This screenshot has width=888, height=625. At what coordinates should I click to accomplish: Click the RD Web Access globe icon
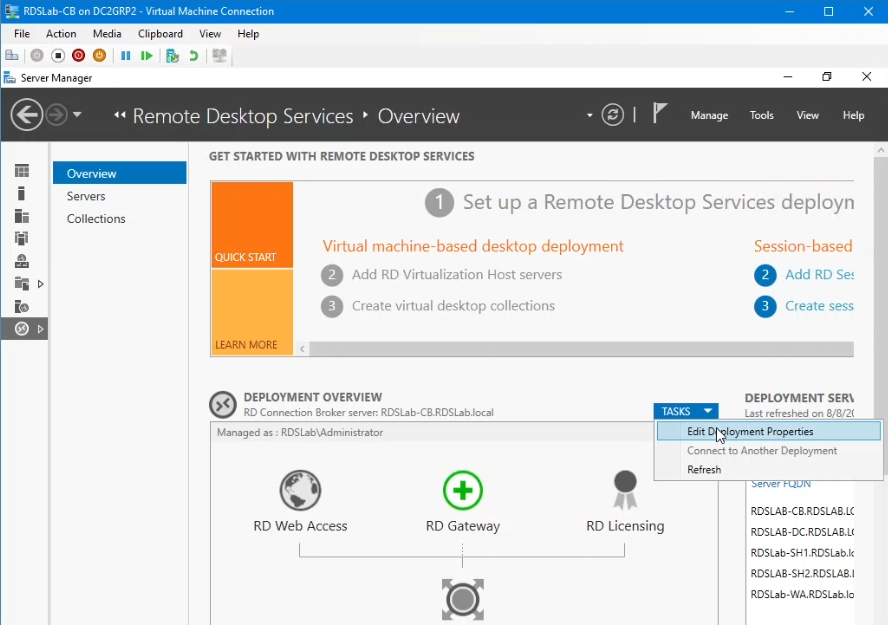[300, 490]
